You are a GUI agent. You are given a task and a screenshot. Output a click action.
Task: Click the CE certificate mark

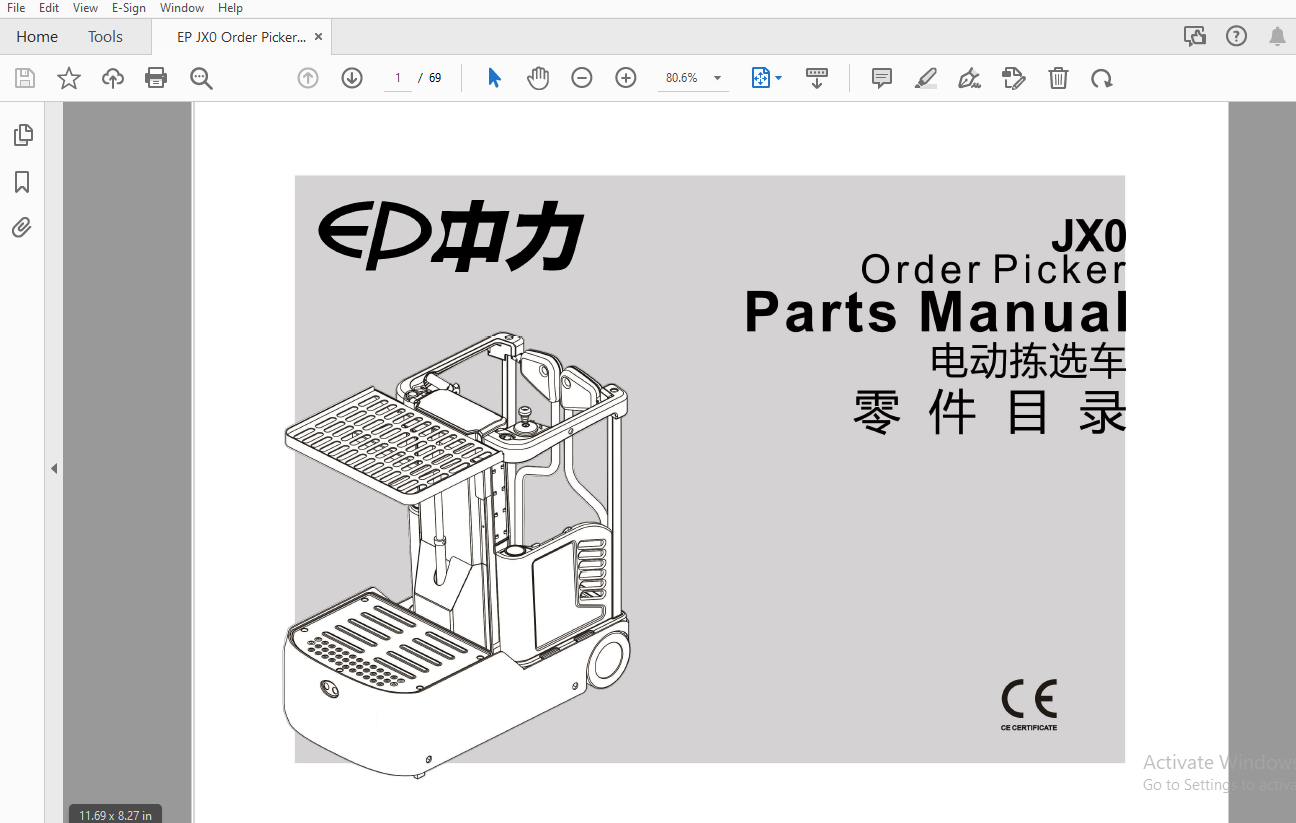coord(1029,705)
